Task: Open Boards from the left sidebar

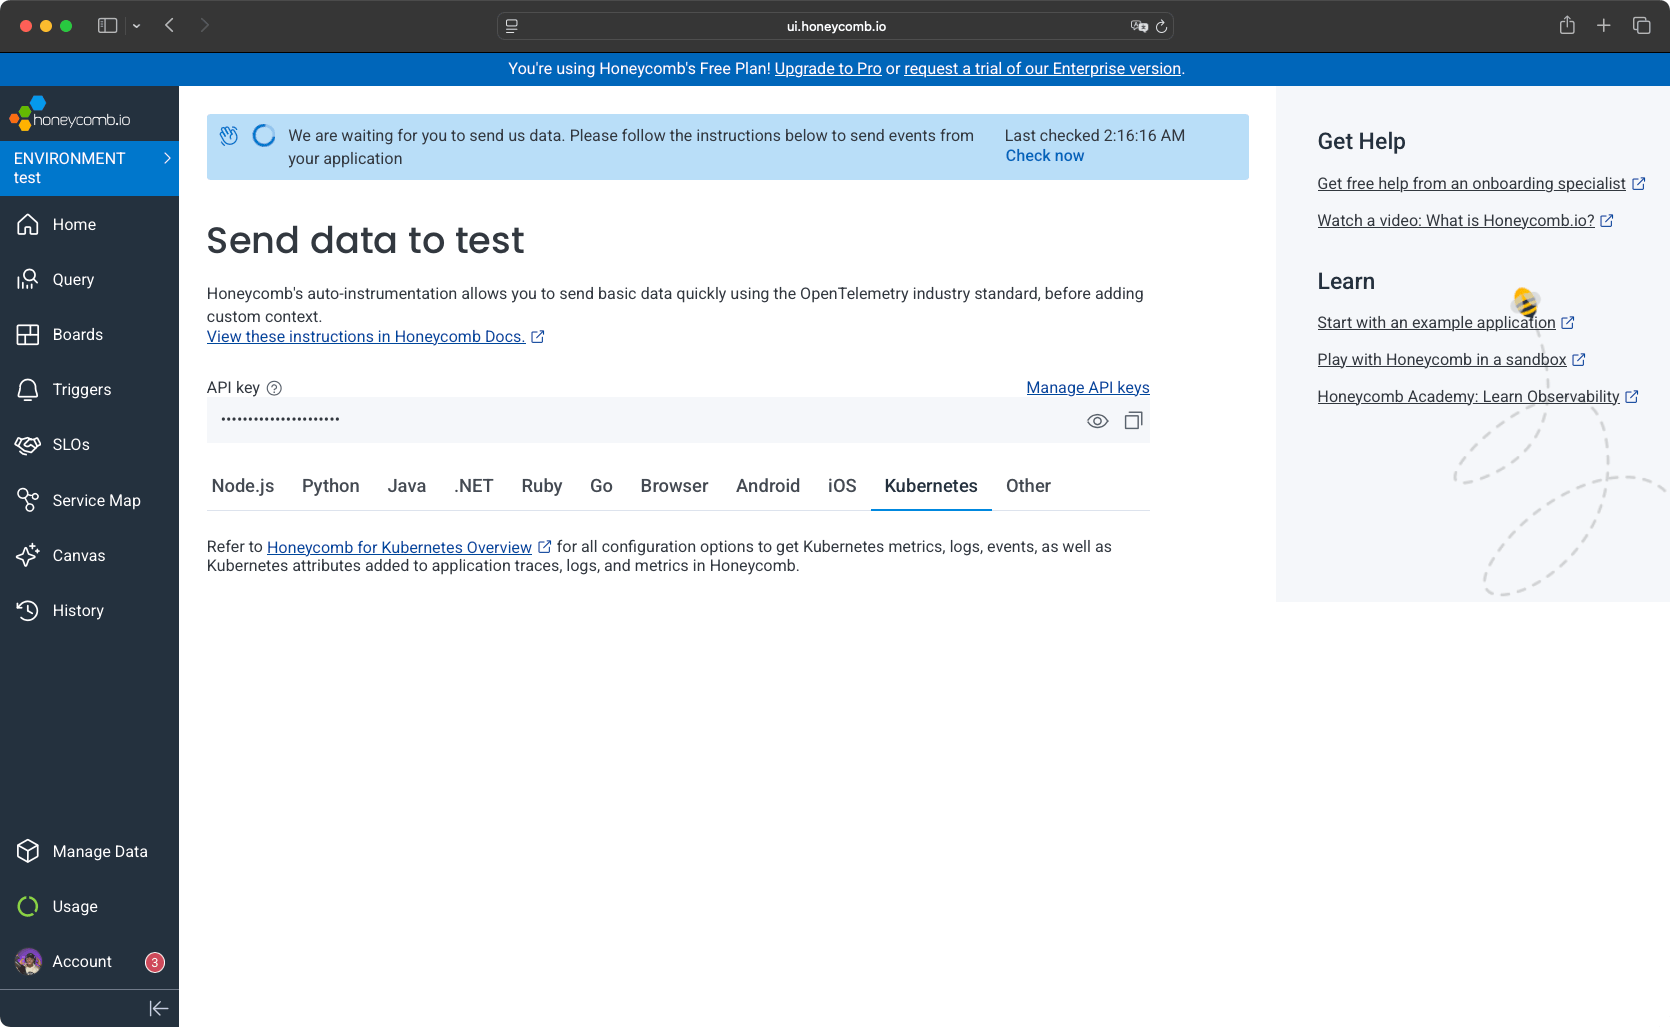Action: coord(77,334)
